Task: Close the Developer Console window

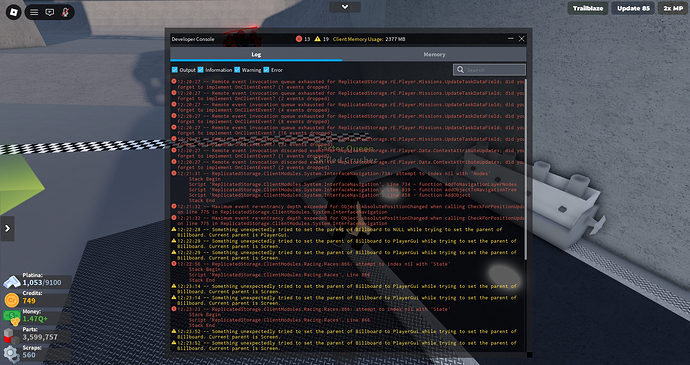Action: [x=521, y=39]
